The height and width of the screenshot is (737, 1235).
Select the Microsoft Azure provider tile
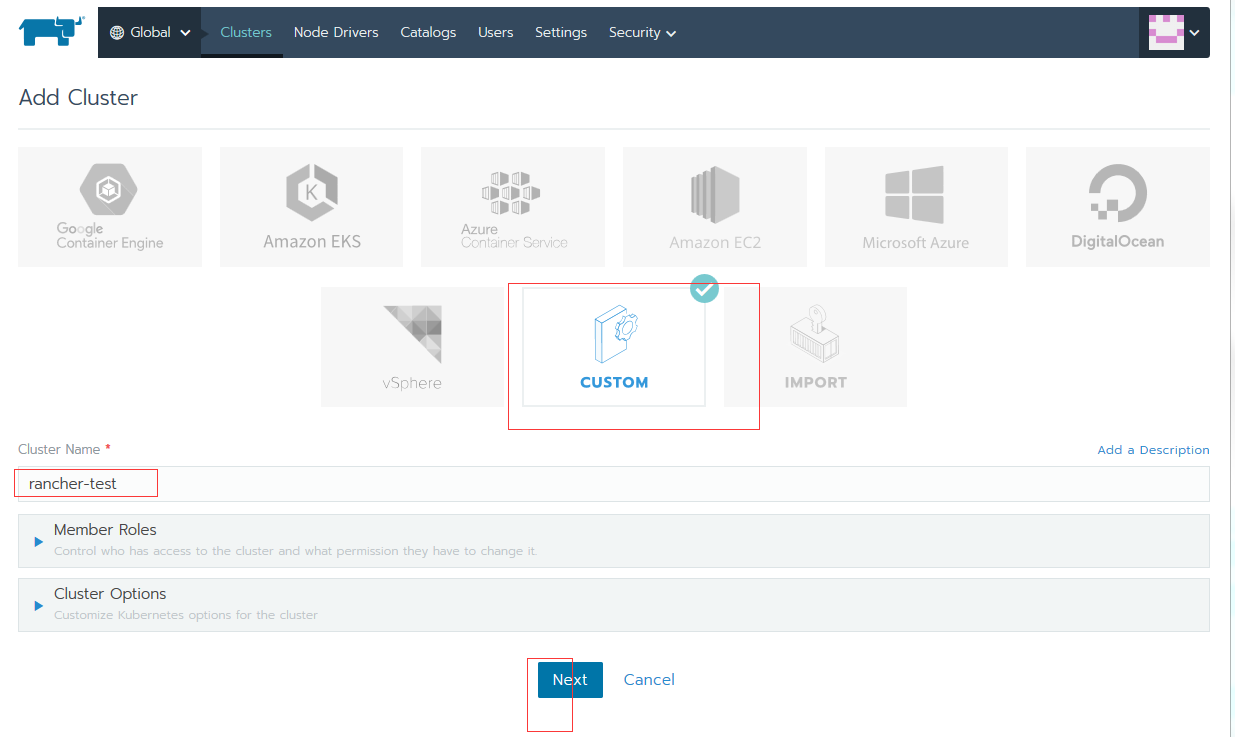coord(916,207)
